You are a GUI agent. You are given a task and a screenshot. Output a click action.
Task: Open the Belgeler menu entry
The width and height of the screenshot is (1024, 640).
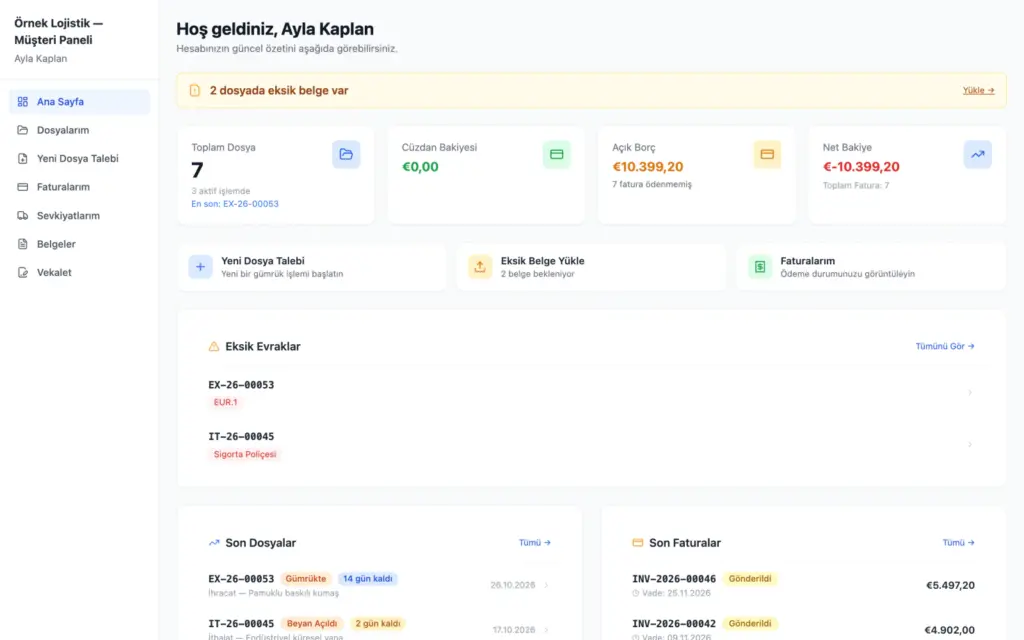(80, 244)
